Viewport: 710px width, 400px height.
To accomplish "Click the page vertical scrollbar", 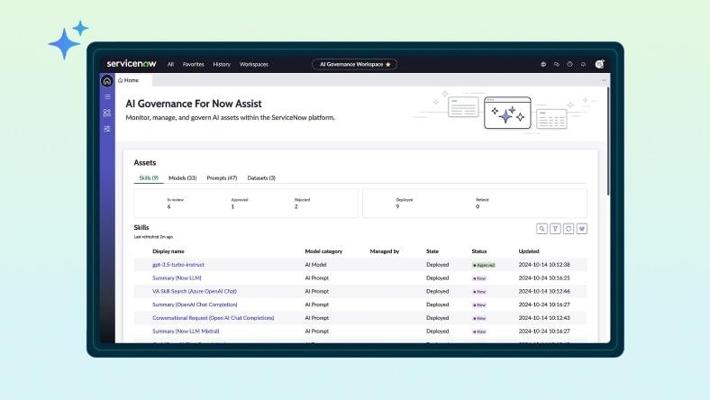I will pos(608,141).
